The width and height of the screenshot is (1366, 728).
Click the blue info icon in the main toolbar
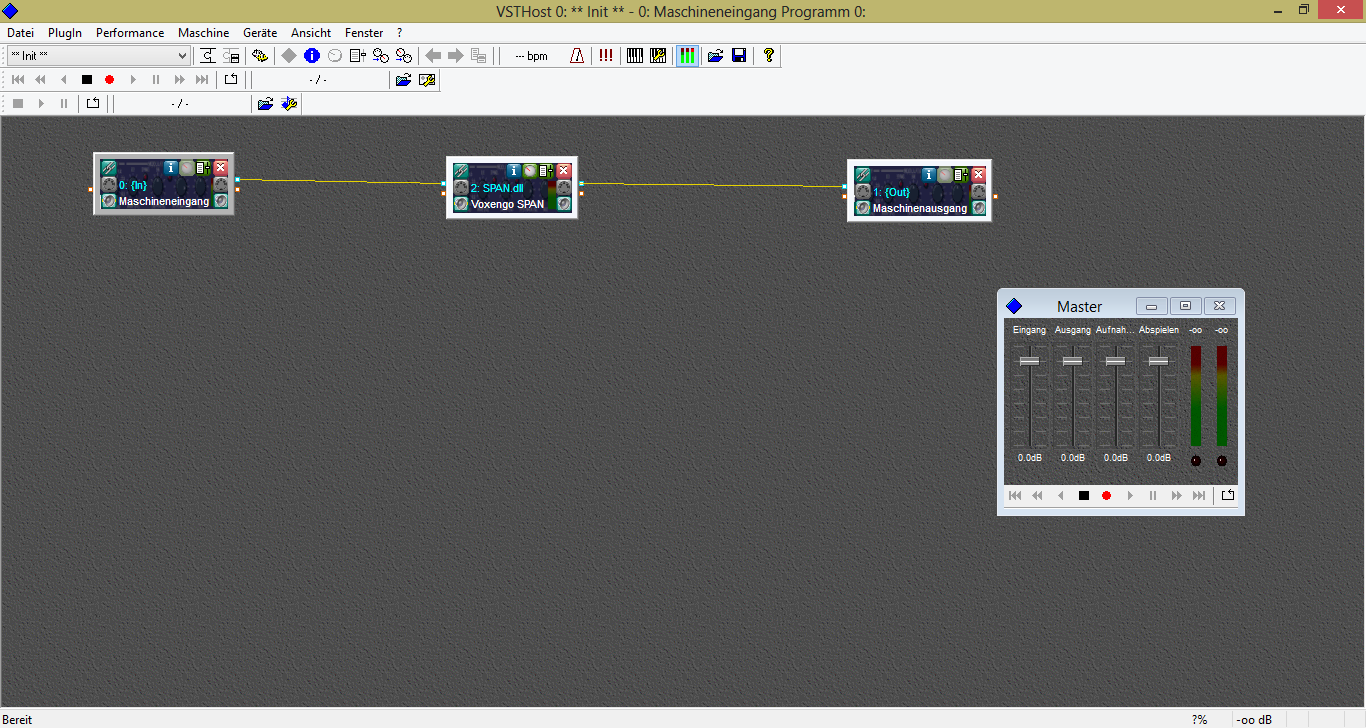coord(311,56)
